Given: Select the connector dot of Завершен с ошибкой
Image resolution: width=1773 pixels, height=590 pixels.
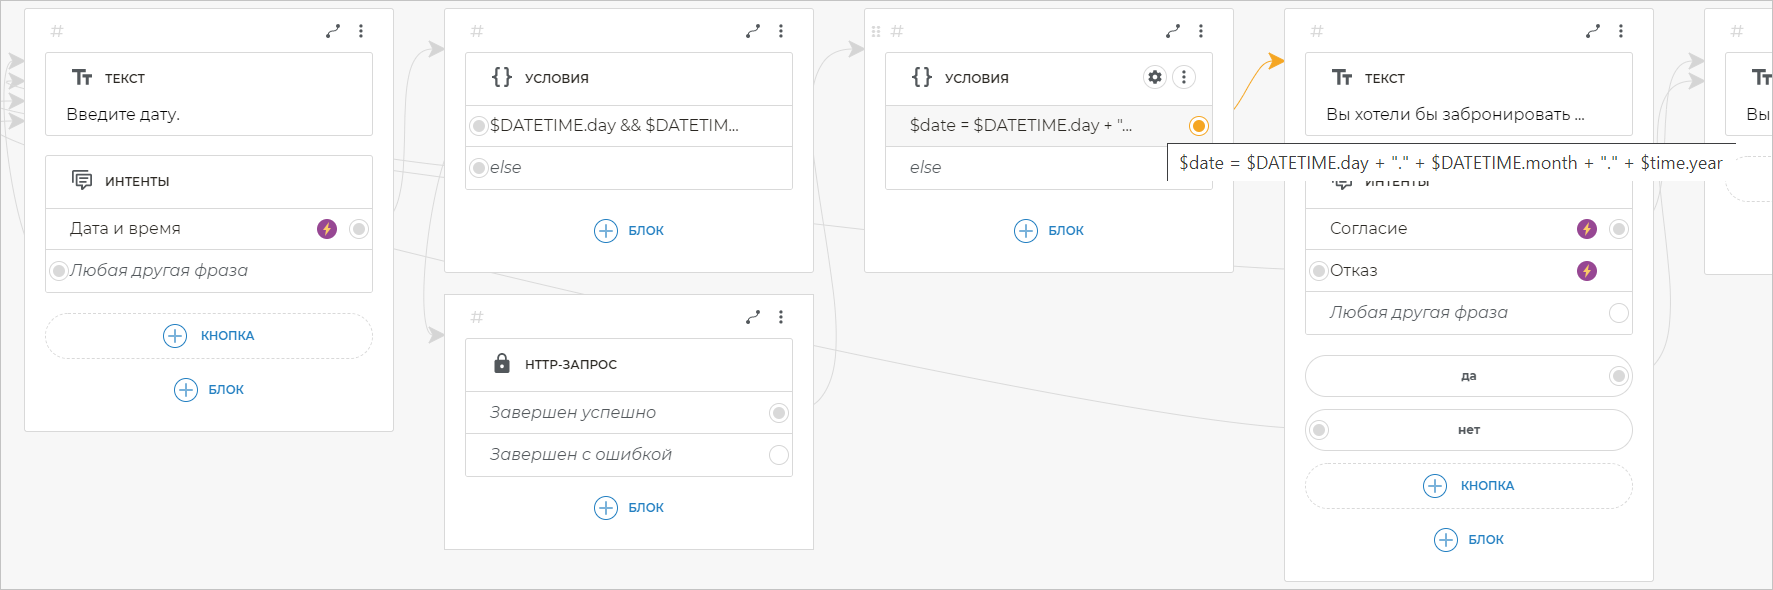Looking at the screenshot, I should (x=779, y=455).
